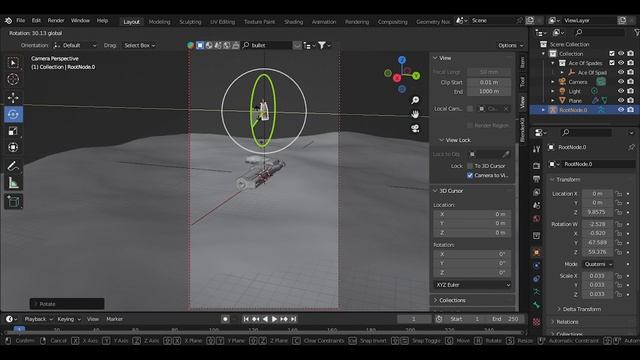Open the timeline Playback popover
This screenshot has height=360, width=640.
38,319
